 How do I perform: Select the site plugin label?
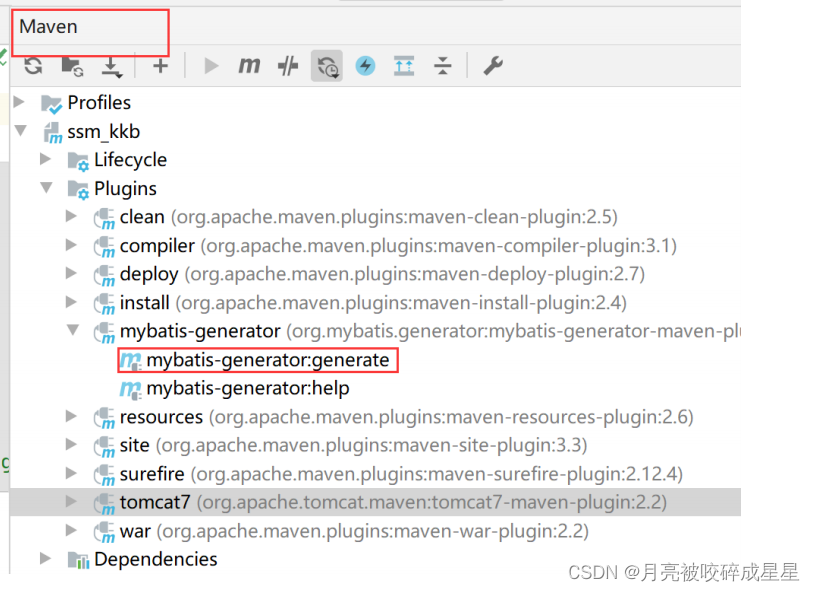135,445
